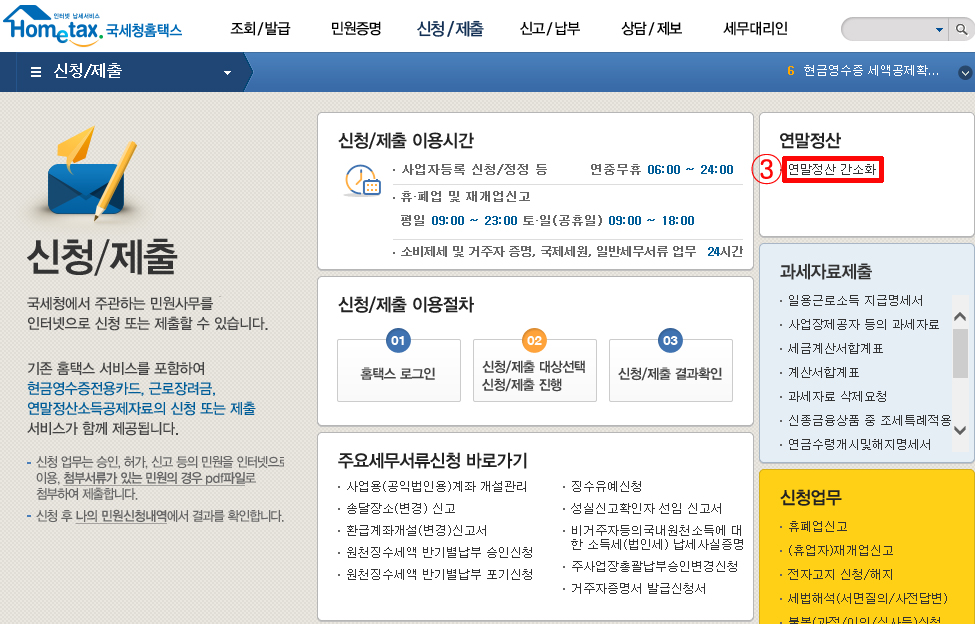Click the hamburger icon beside 신청/제출
This screenshot has width=975, height=624.
36,72
